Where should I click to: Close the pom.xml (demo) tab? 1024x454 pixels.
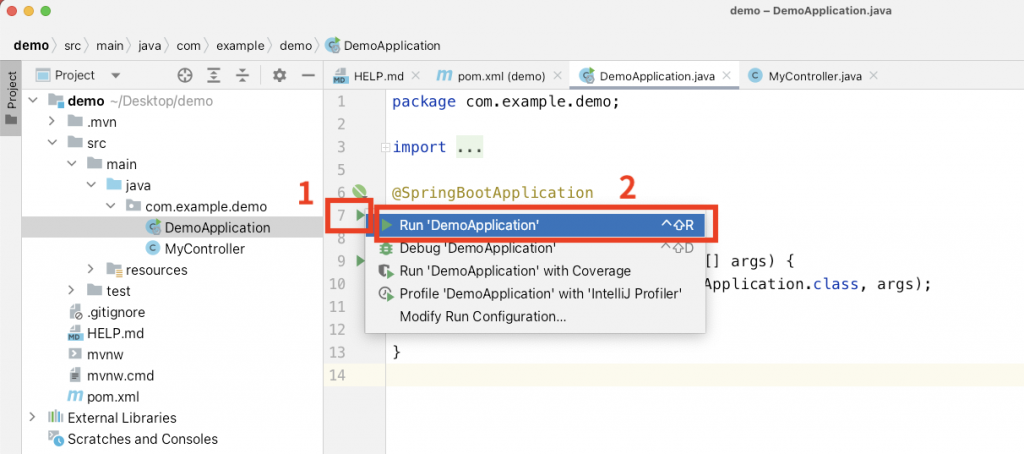tap(557, 76)
